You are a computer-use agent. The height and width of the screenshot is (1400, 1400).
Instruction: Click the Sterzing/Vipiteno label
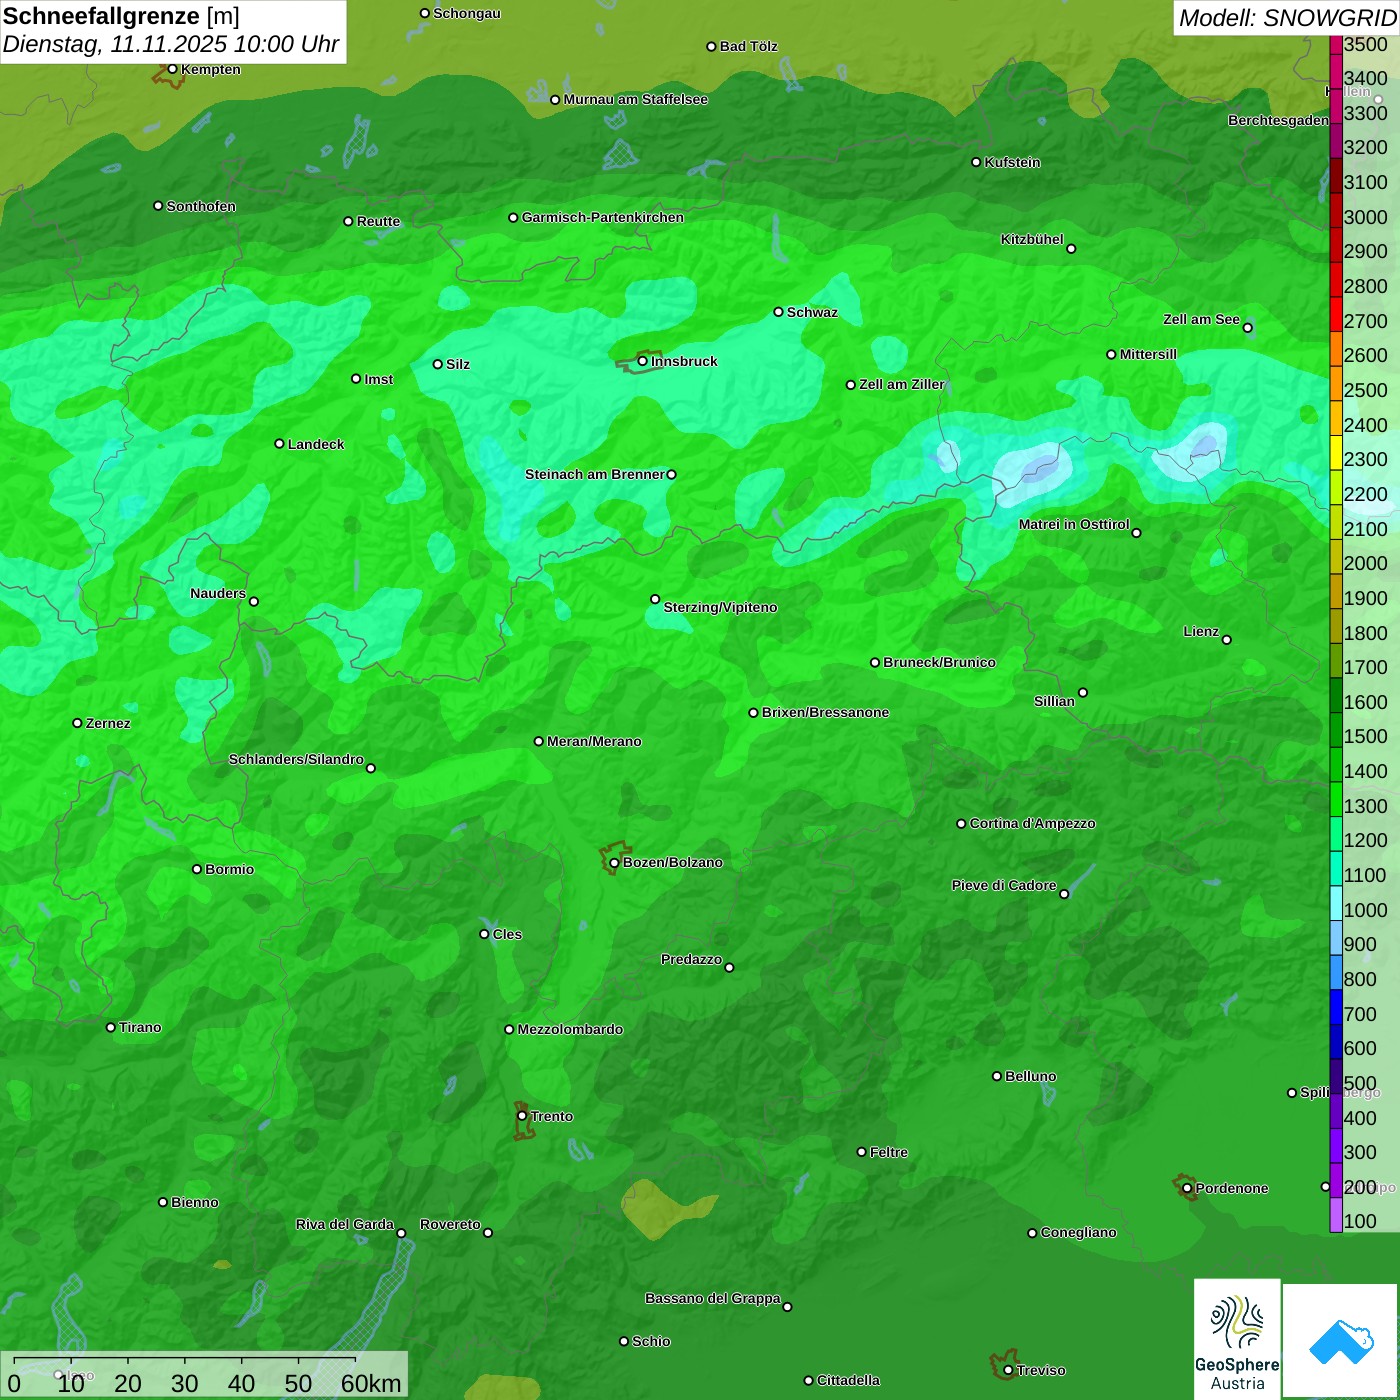tap(720, 607)
